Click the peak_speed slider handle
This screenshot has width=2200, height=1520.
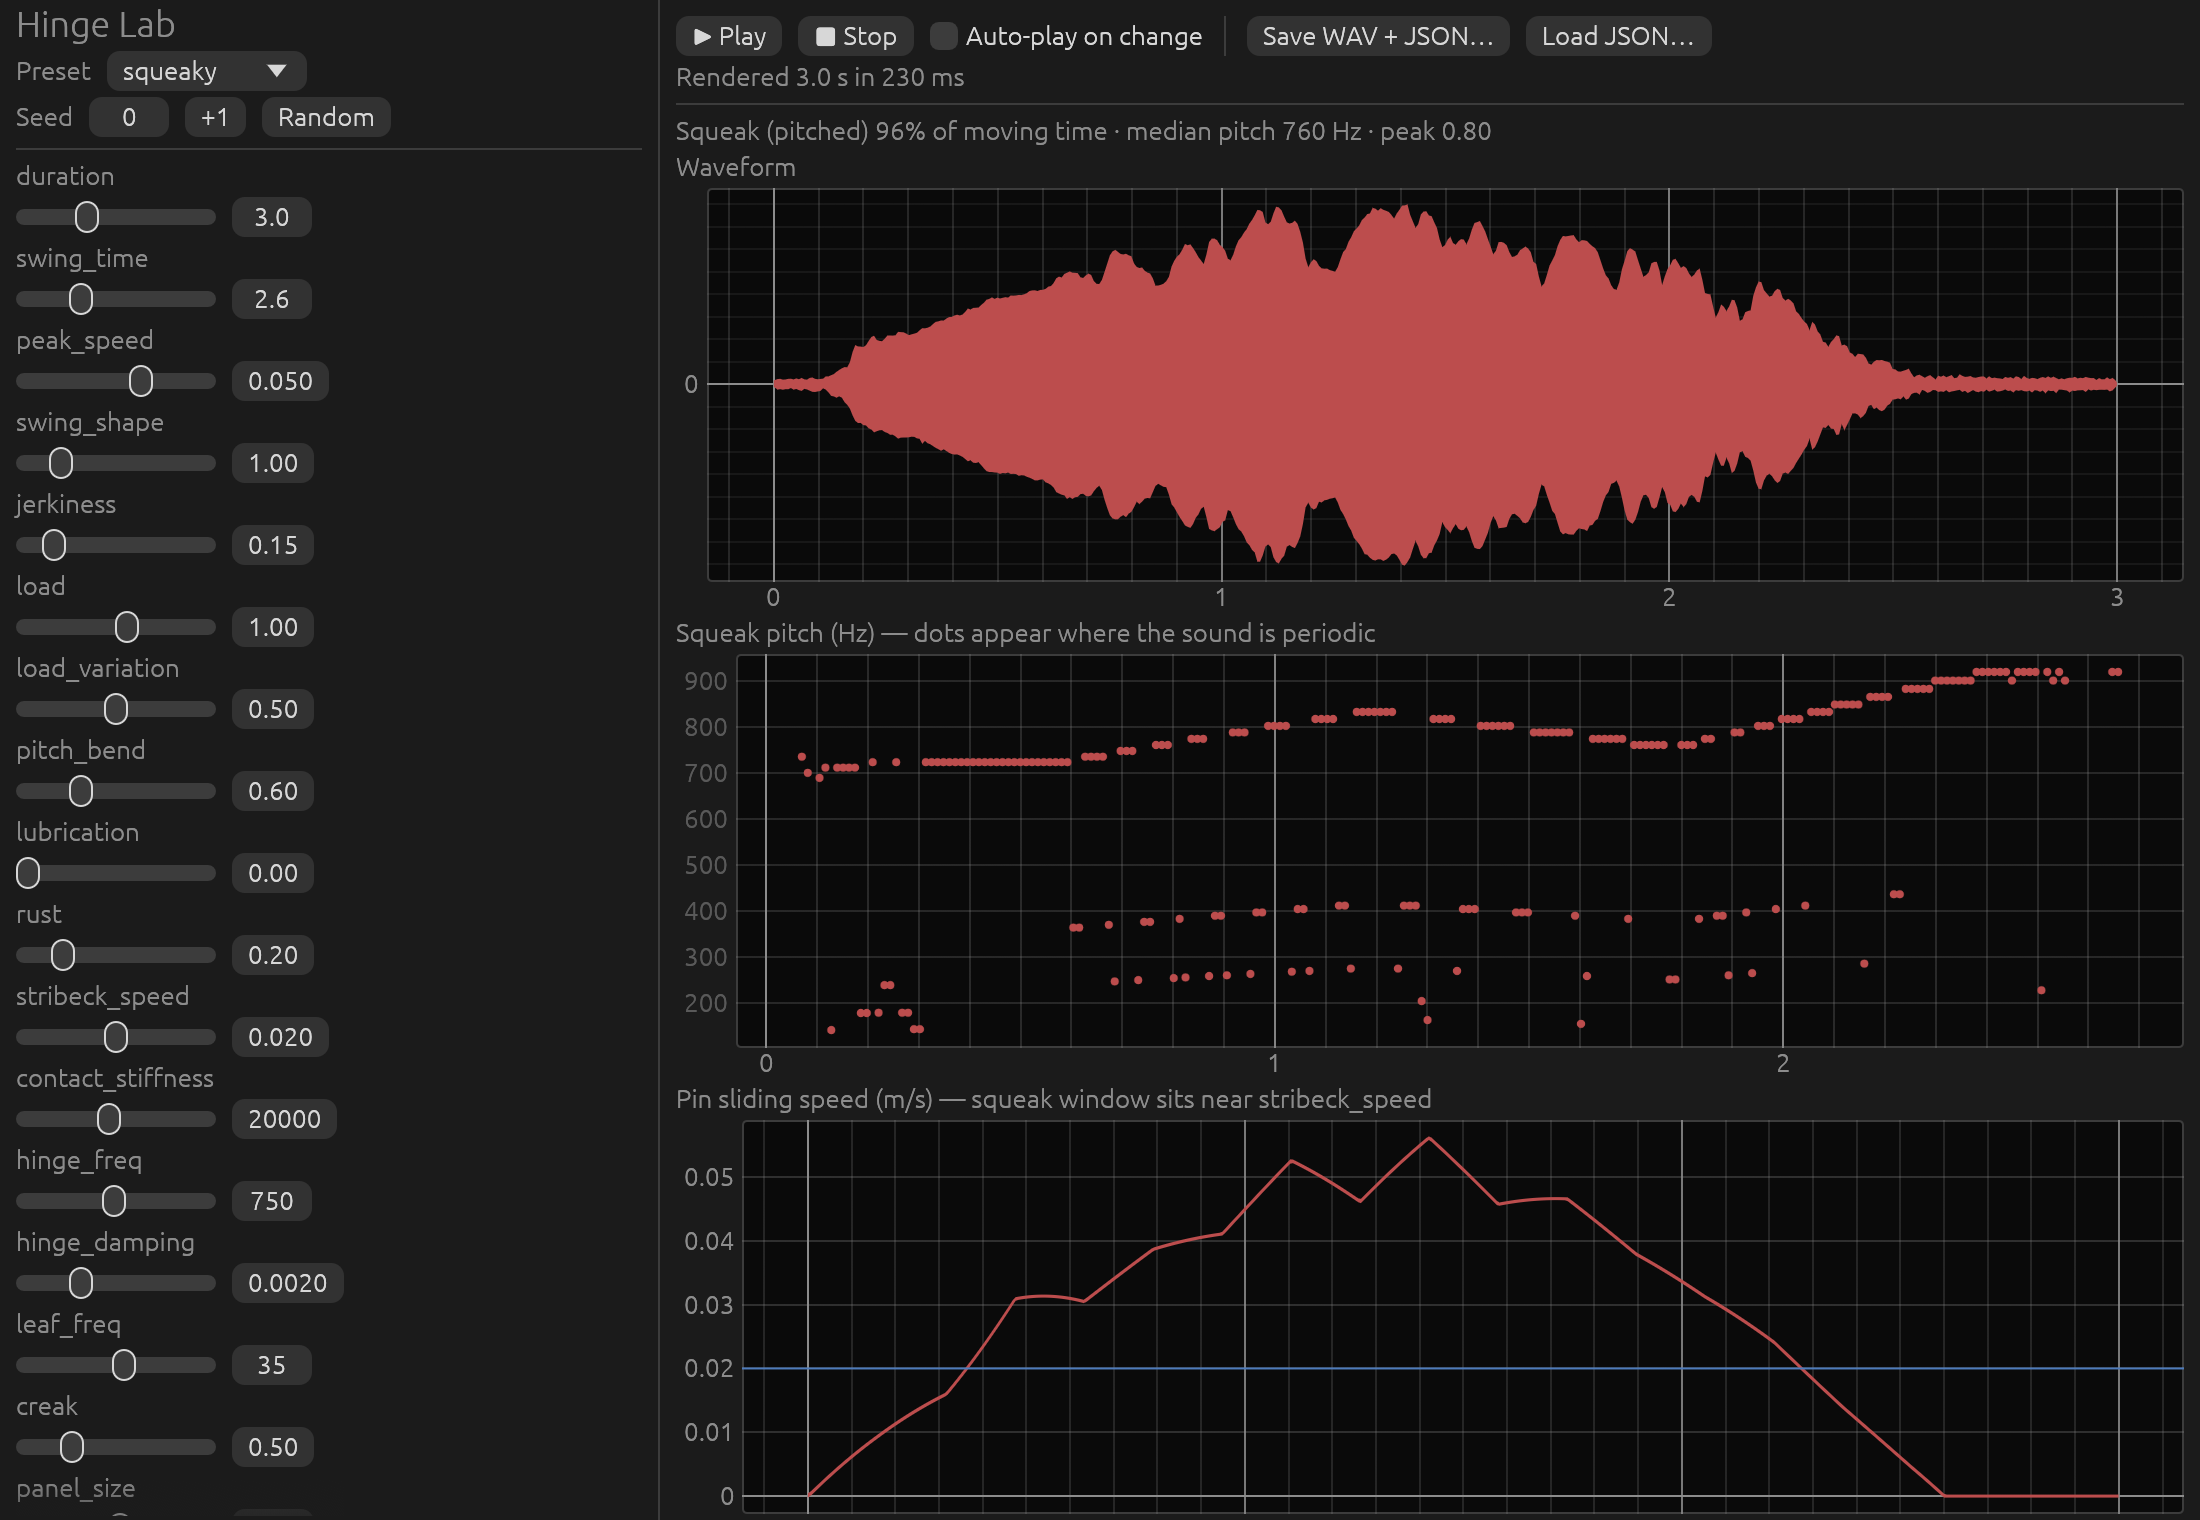(x=141, y=381)
